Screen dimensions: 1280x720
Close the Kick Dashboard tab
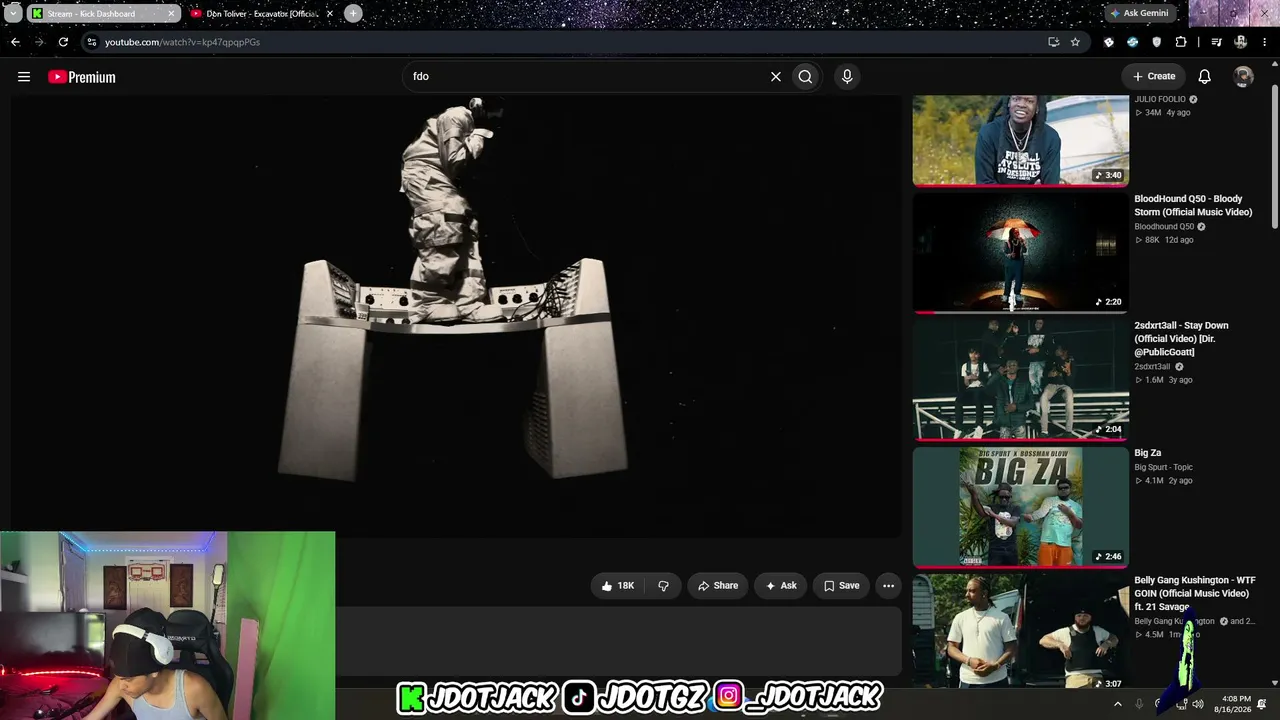pos(171,14)
